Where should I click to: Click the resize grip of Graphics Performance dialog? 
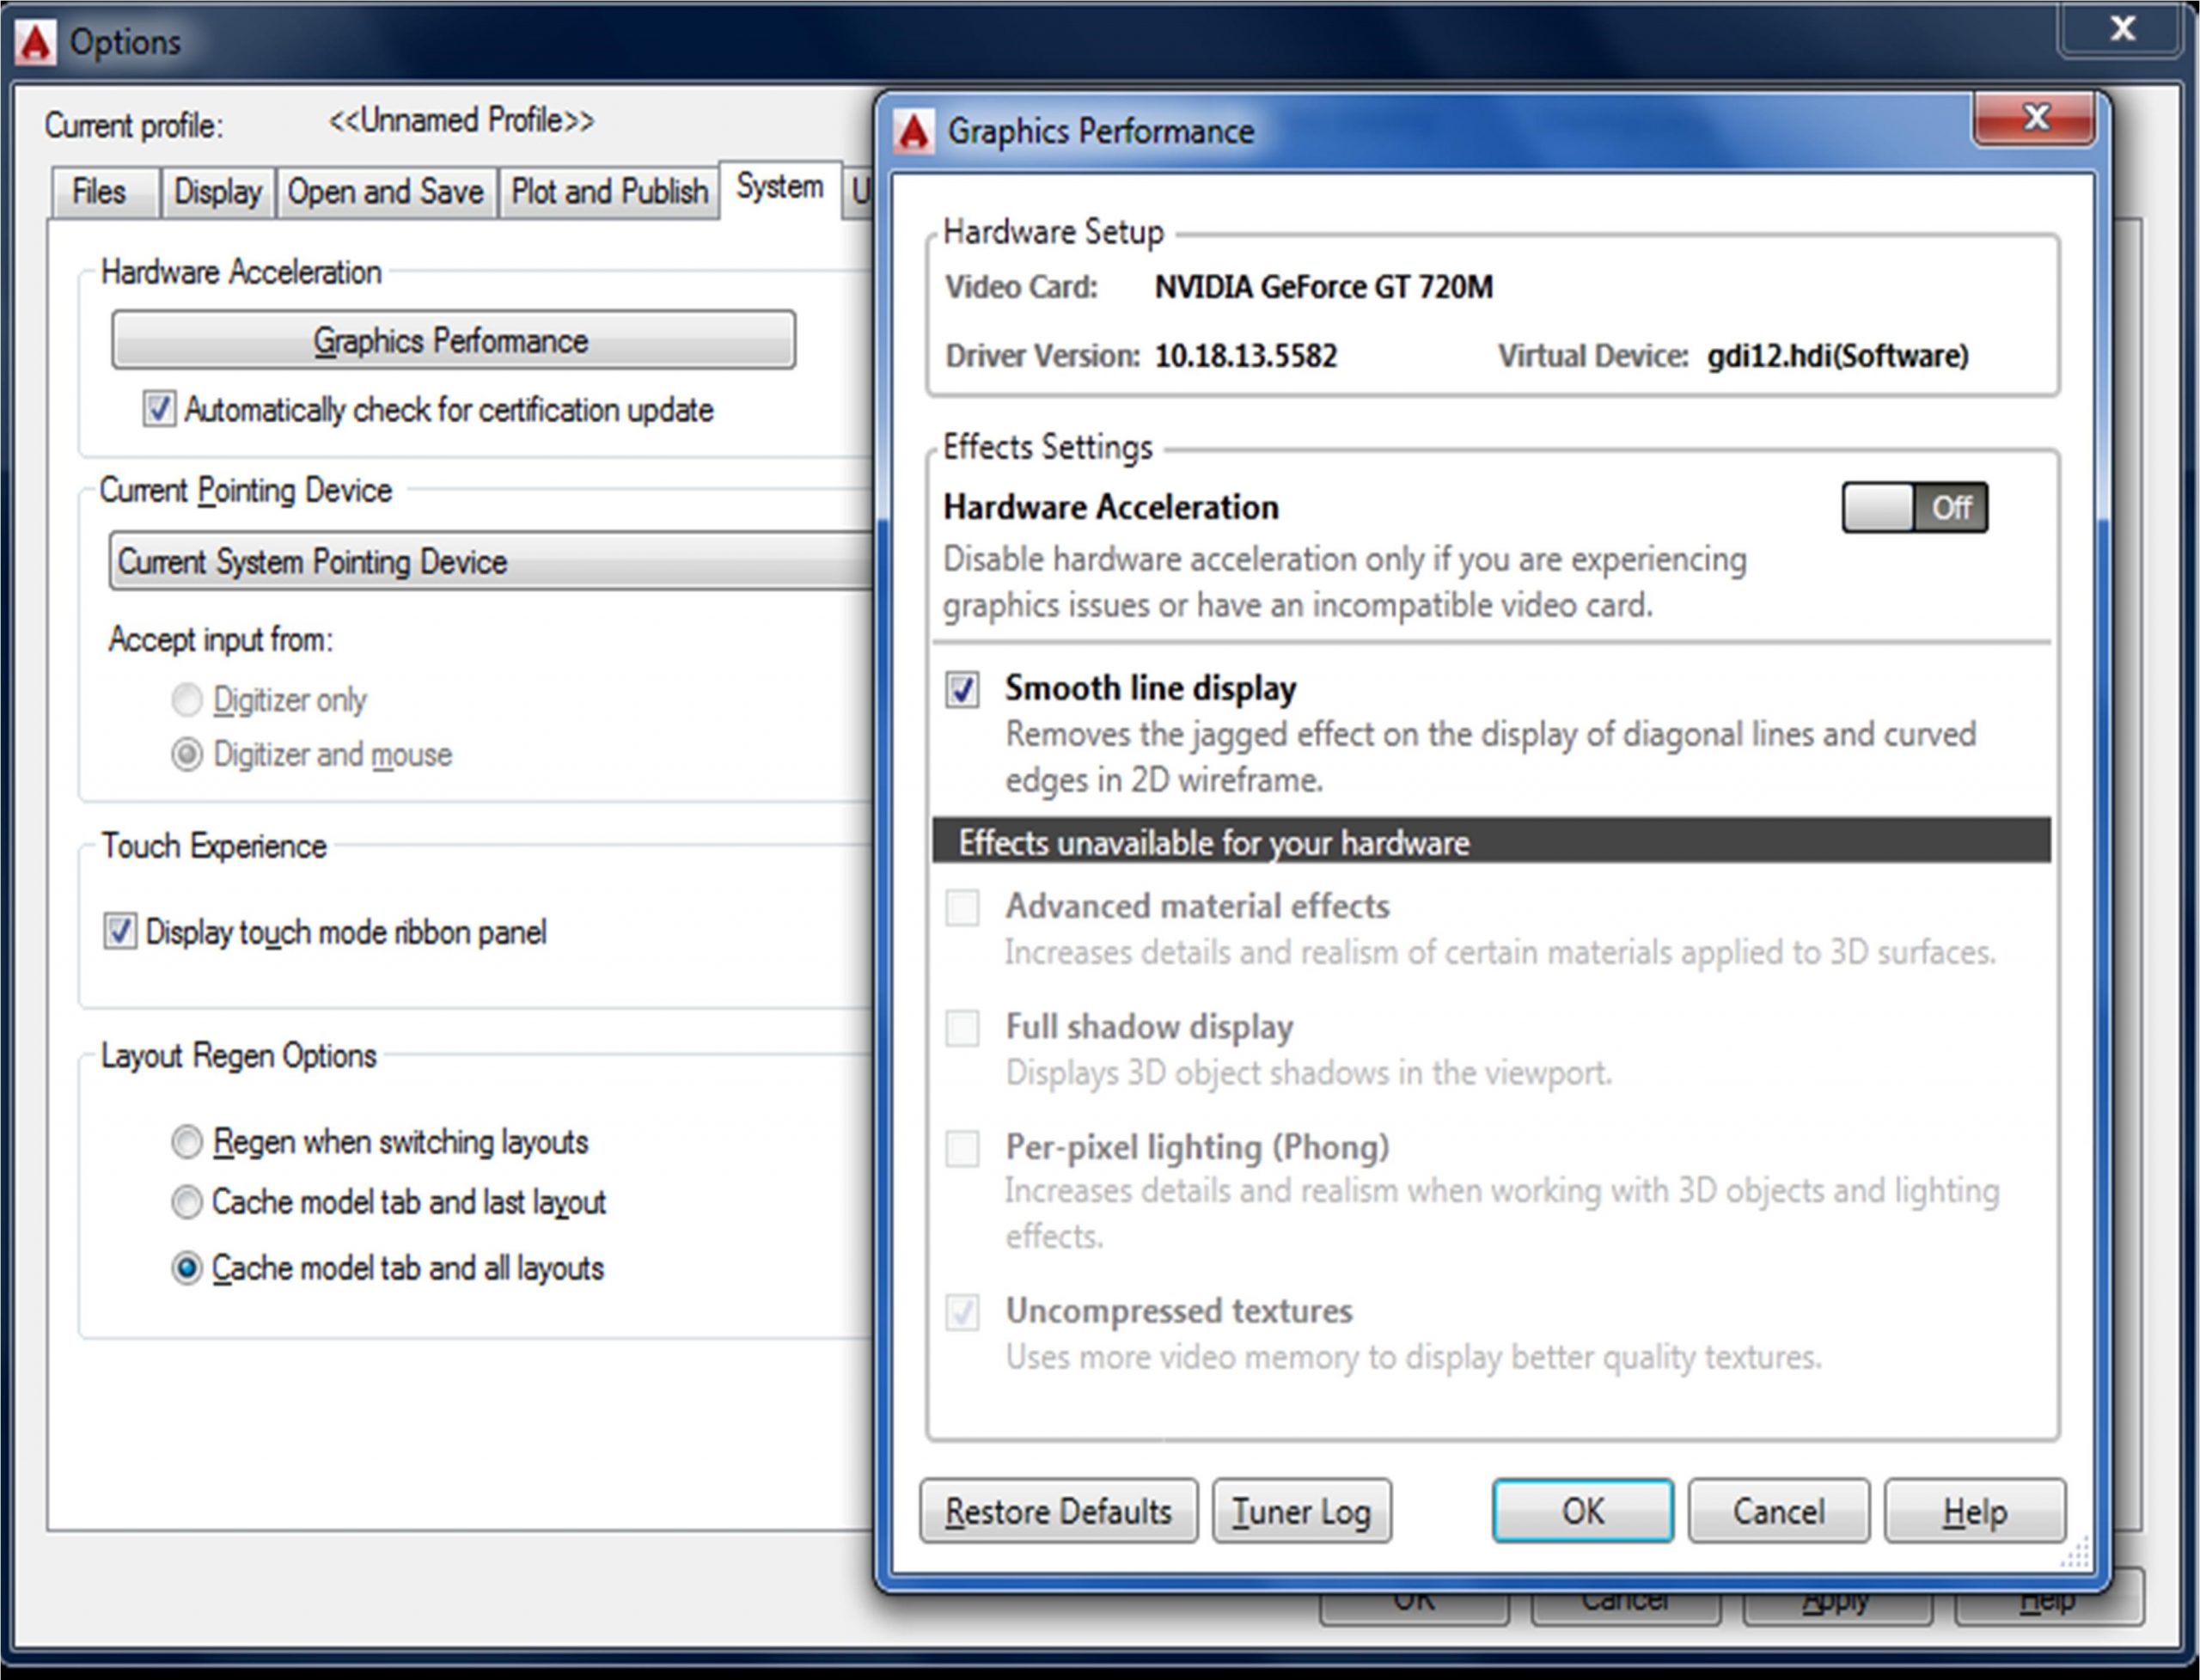pos(2078,1554)
